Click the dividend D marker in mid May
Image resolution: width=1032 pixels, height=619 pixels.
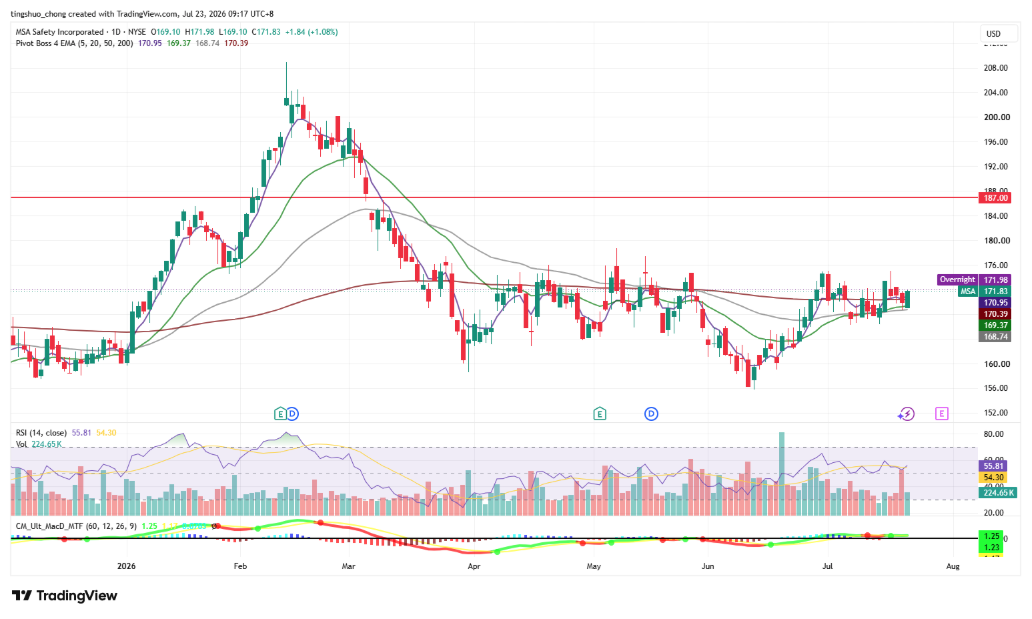(x=651, y=414)
